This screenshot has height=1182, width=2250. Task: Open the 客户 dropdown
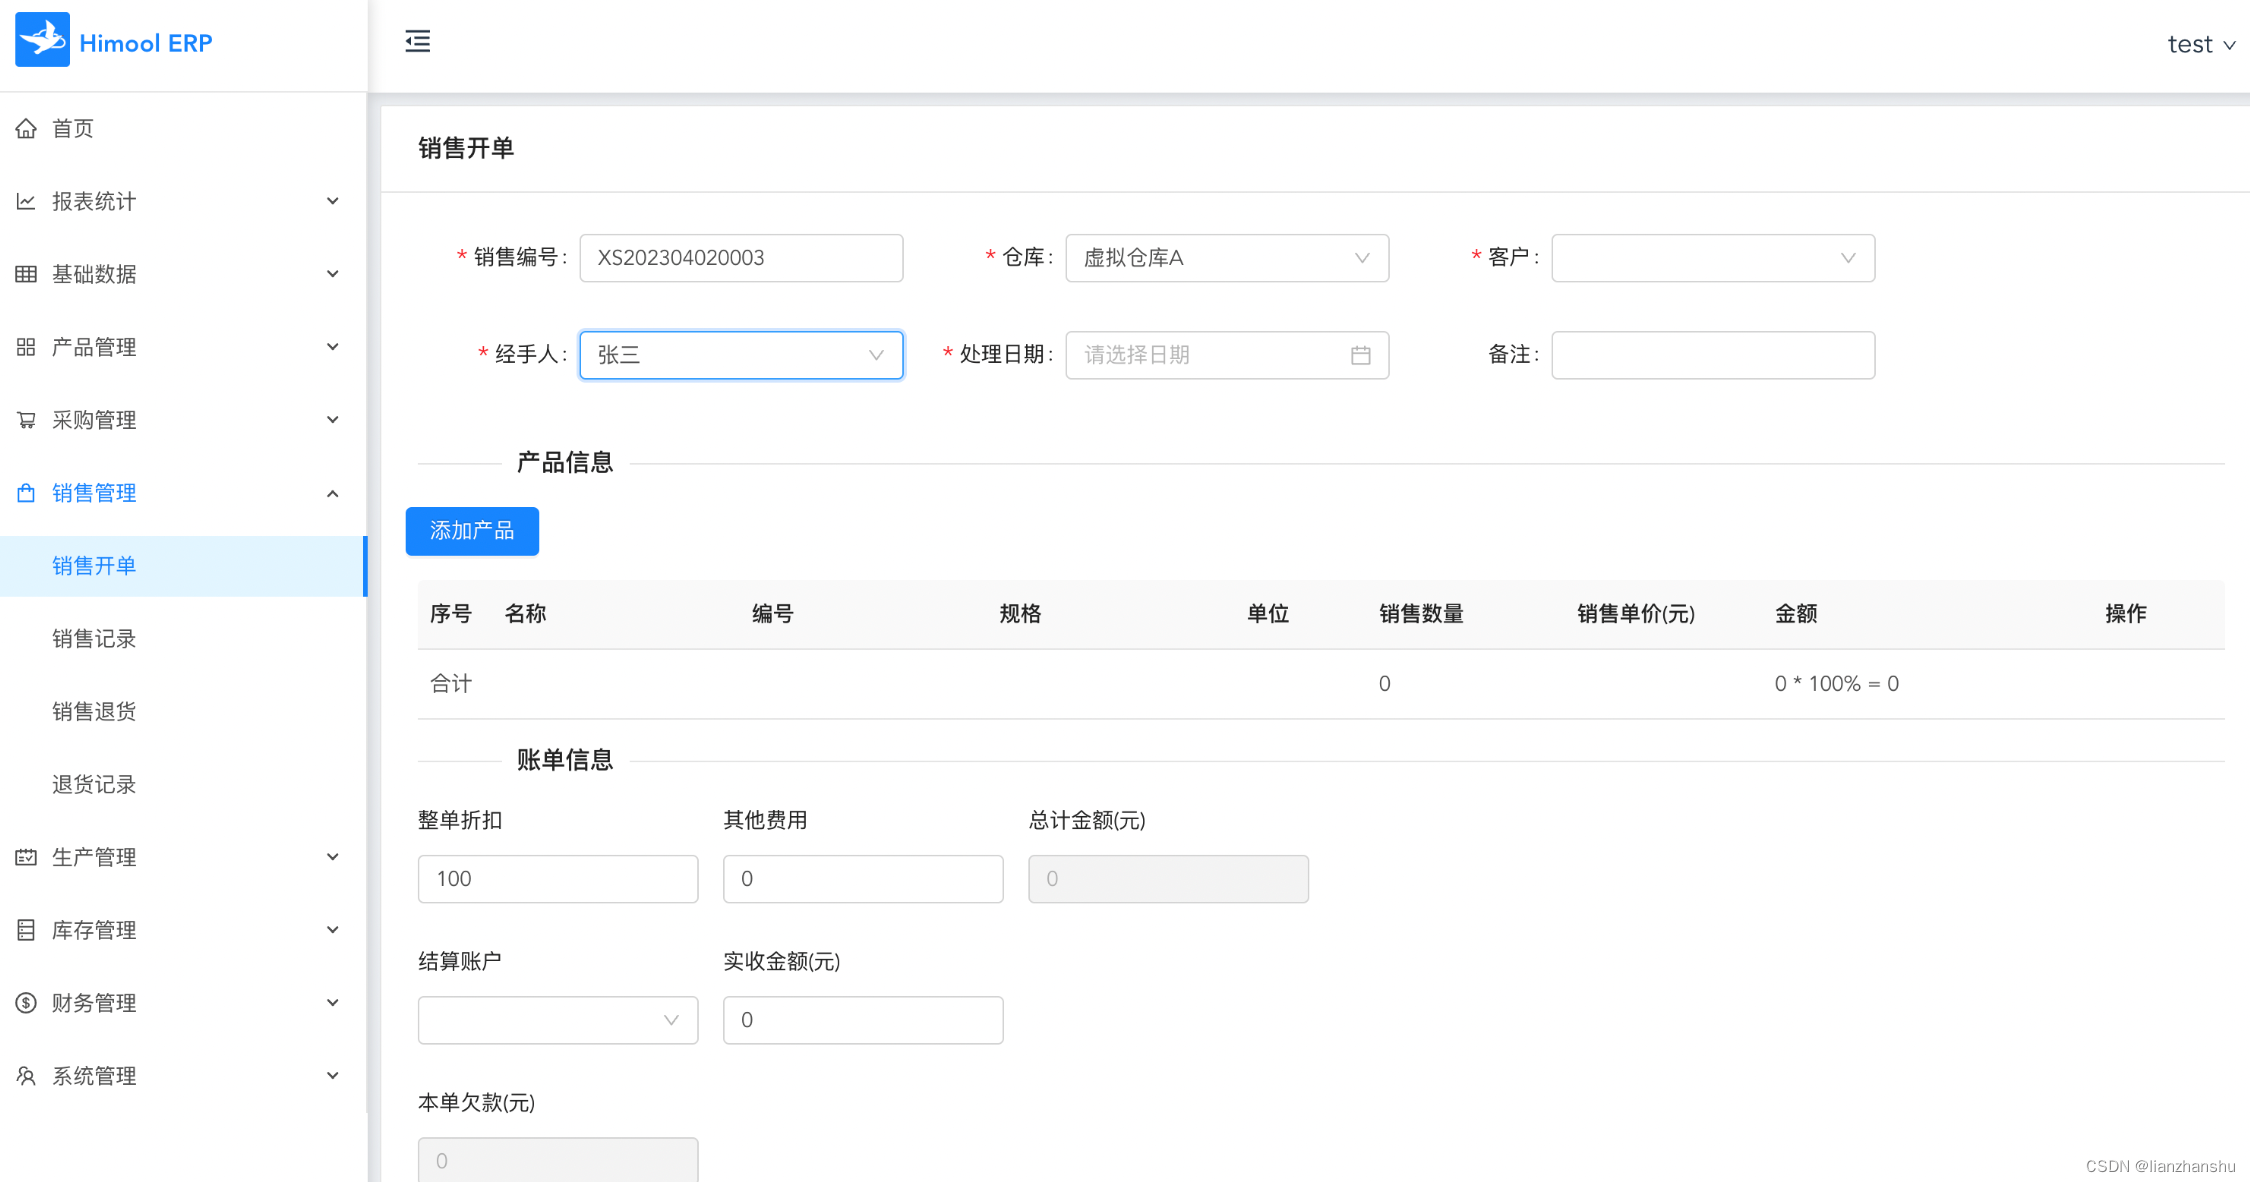coord(1713,258)
